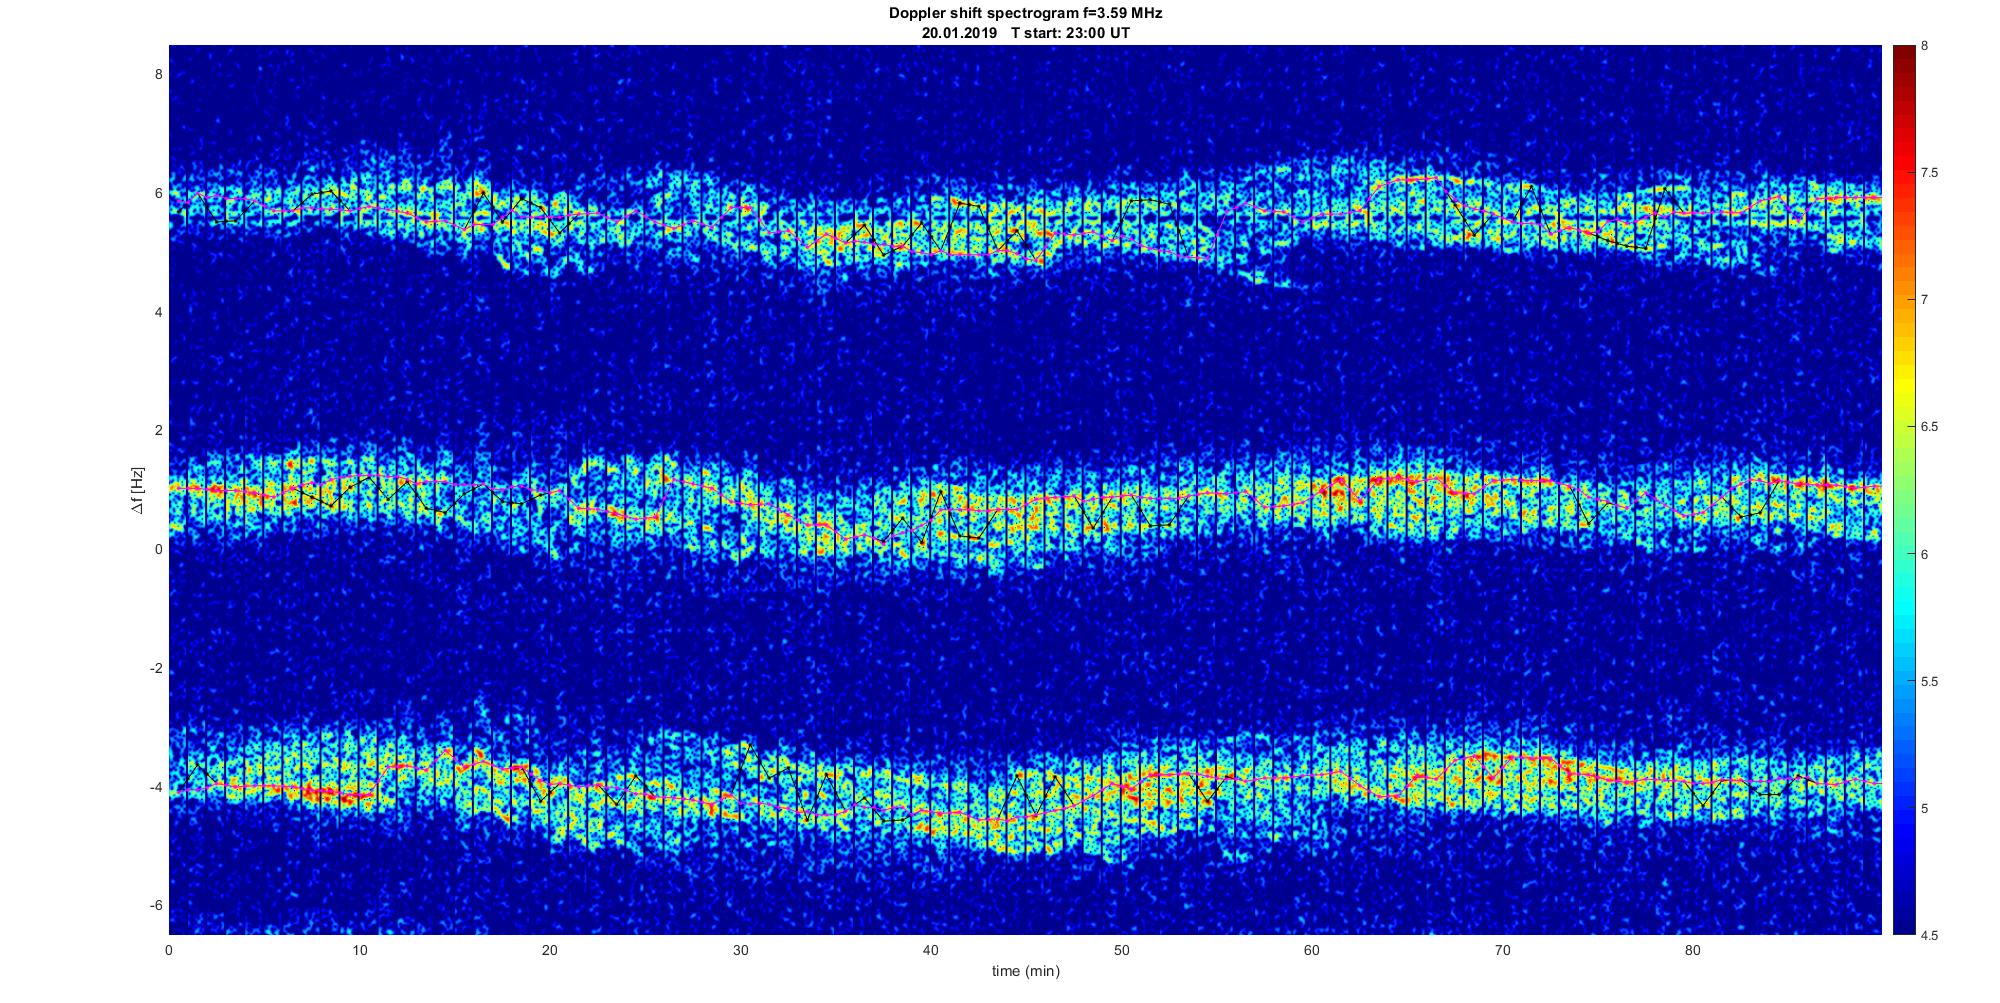The image size is (2000, 1003).
Task: Click the x-axis tick label '10'
Action: tap(359, 950)
